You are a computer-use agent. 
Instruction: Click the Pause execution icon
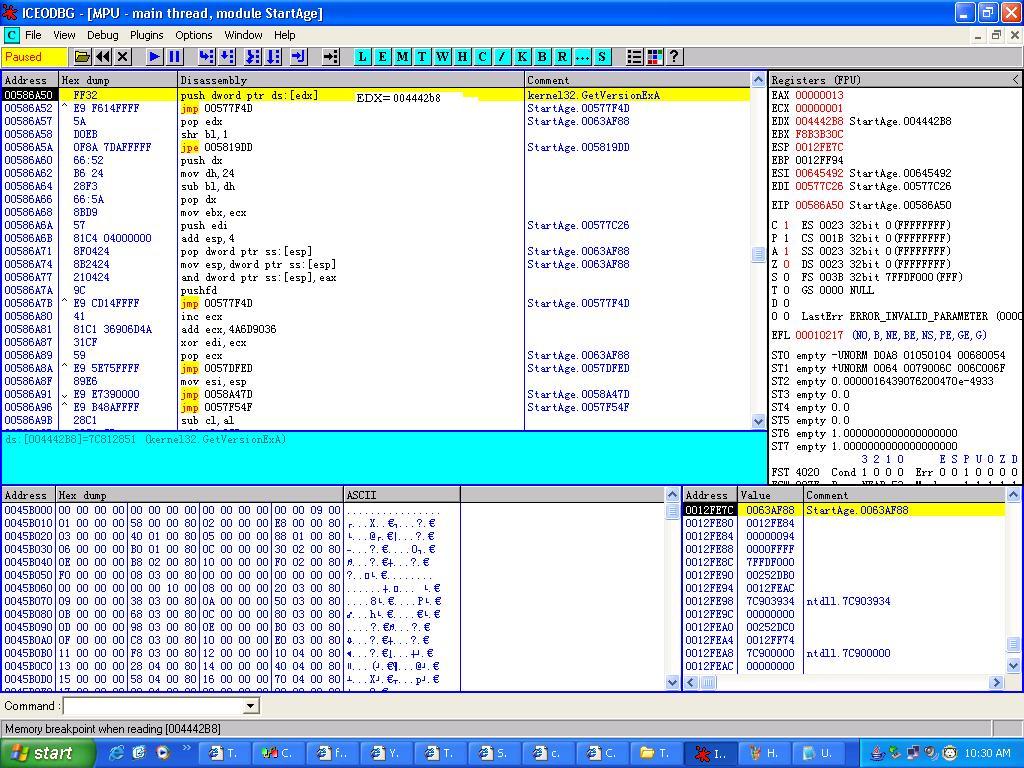[x=174, y=57]
